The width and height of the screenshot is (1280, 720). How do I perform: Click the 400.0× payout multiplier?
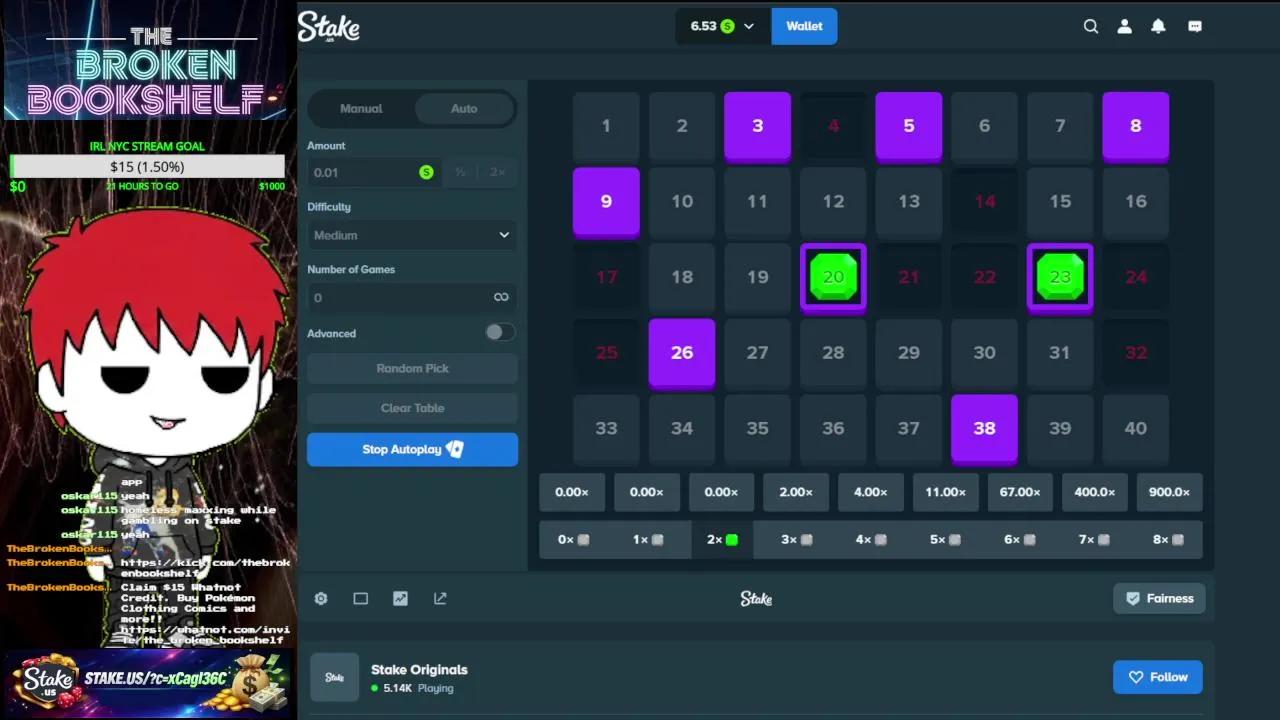[x=1095, y=492]
